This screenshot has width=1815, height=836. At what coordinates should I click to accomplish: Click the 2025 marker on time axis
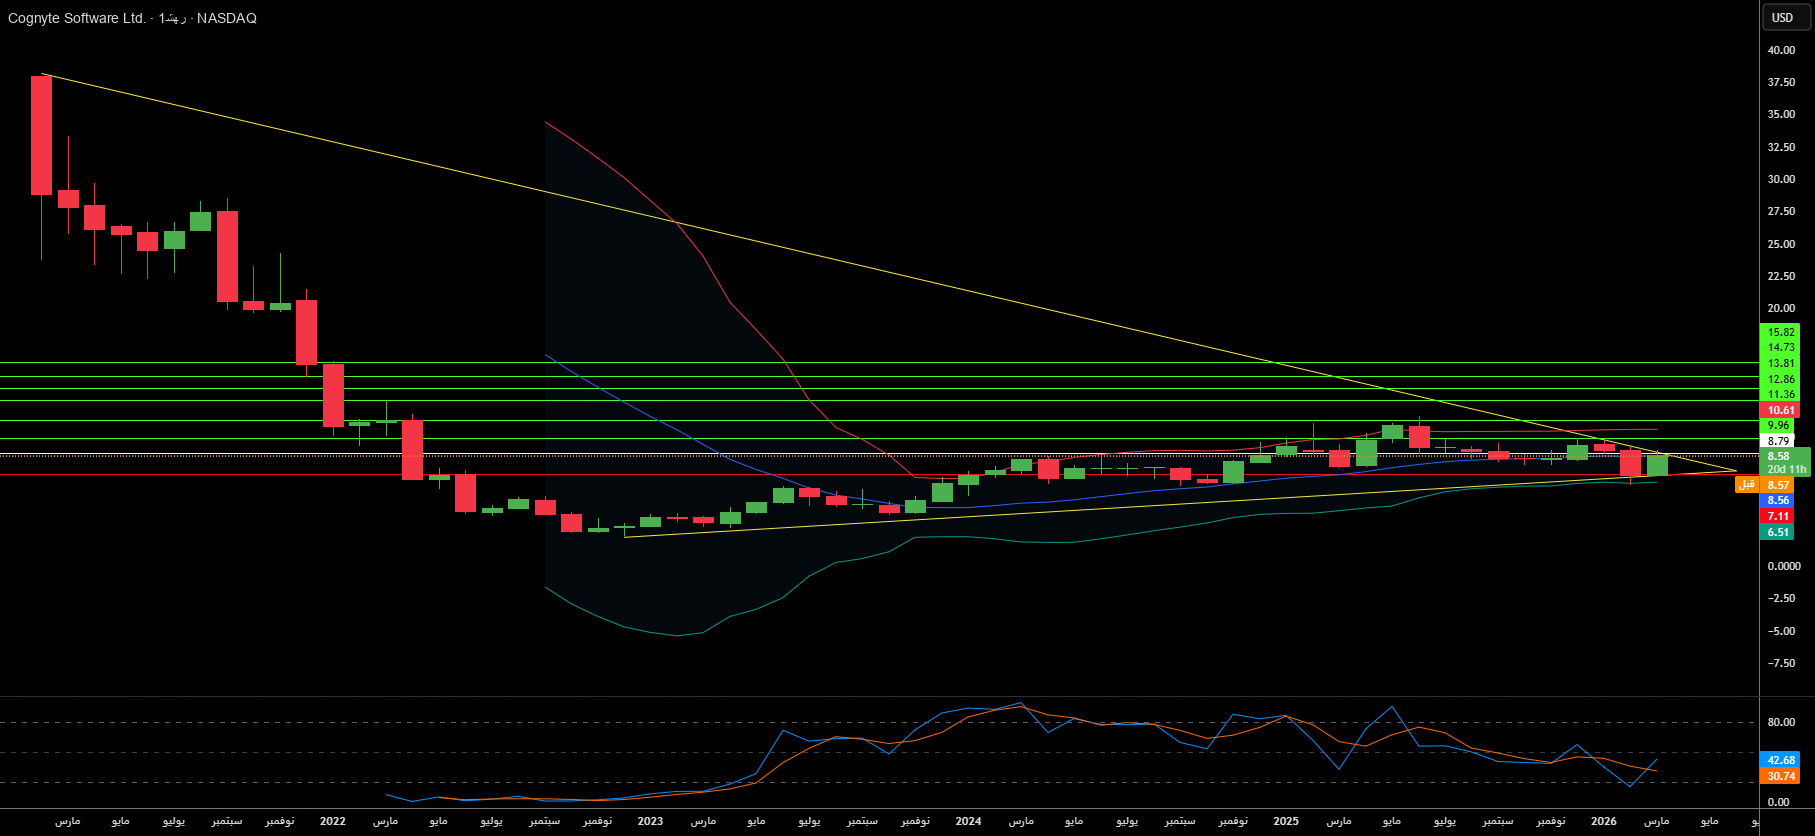[1286, 821]
